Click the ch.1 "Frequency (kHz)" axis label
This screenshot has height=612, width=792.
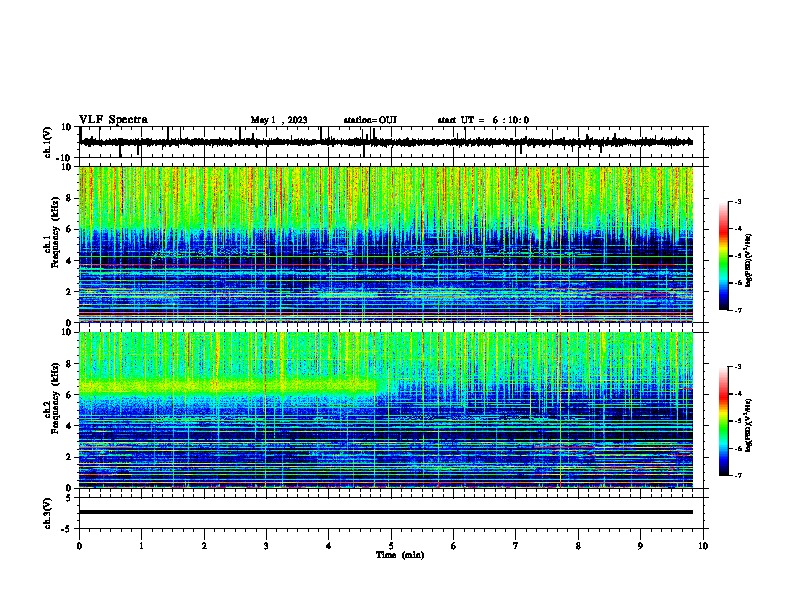pyautogui.click(x=55, y=233)
